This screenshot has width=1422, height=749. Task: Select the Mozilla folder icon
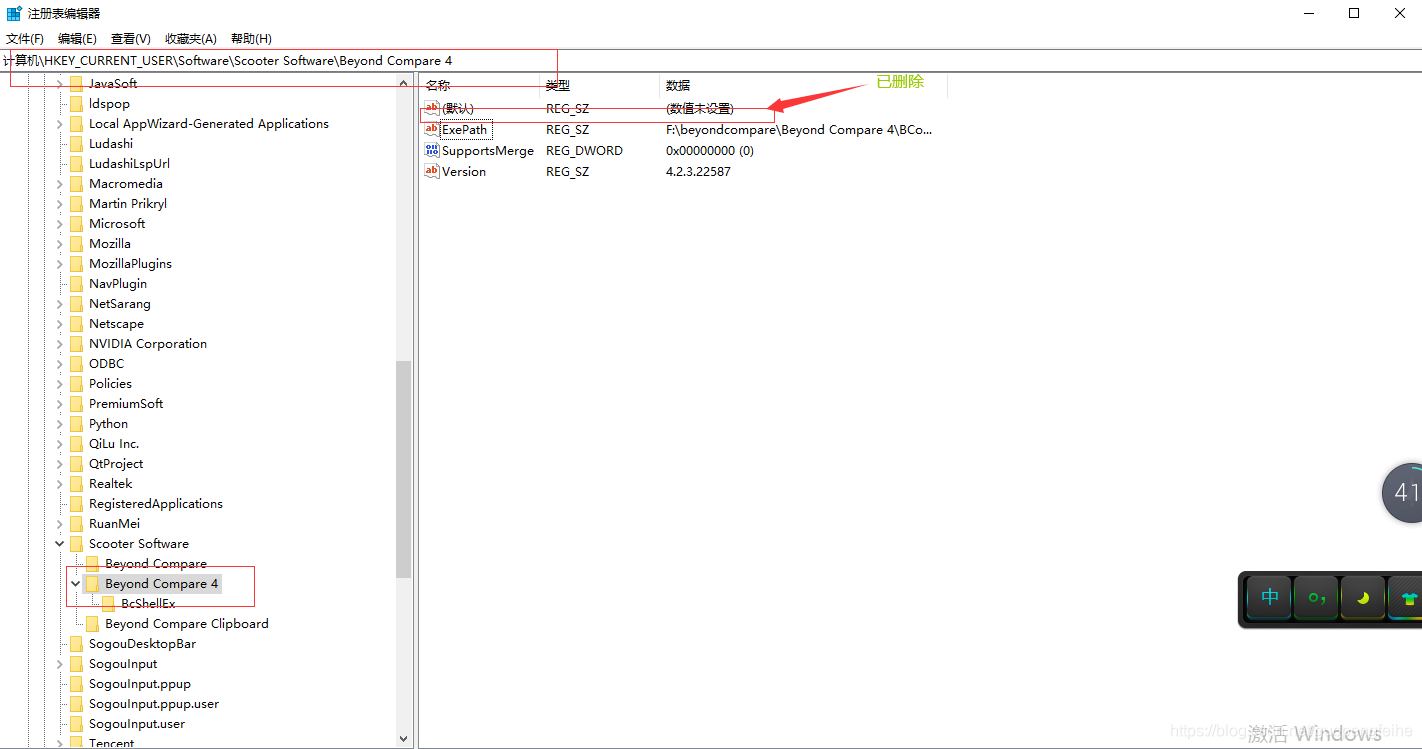[x=77, y=244]
